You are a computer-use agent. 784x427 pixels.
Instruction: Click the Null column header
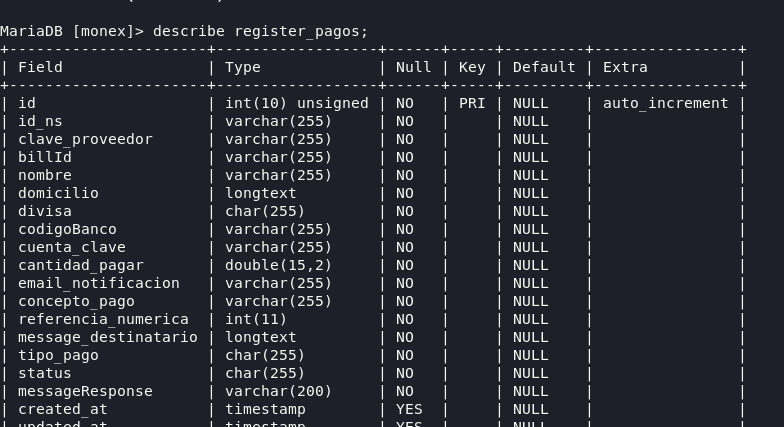(414, 67)
